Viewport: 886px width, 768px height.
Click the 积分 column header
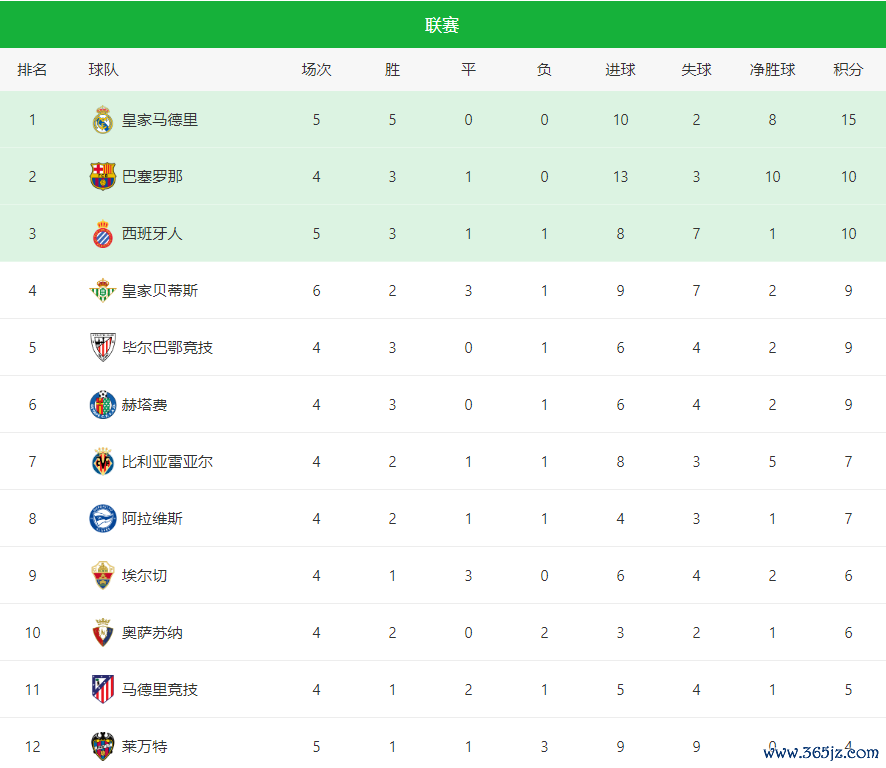[x=848, y=70]
